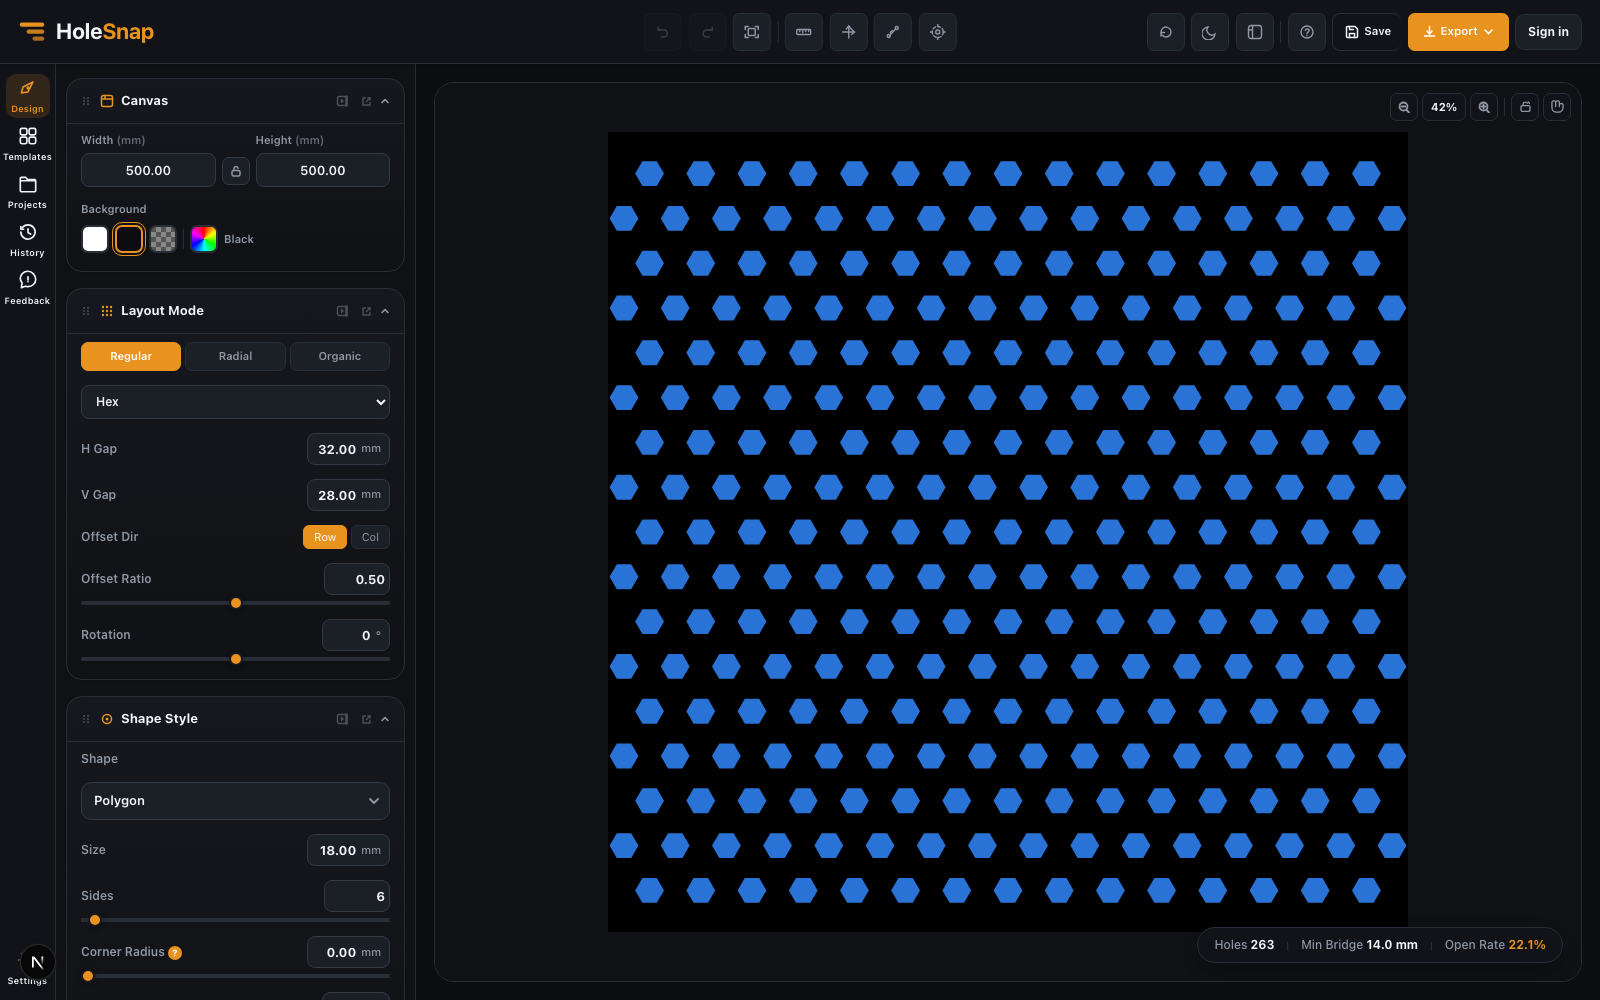Click the Offset Ratio value field
Screen dimensions: 1600x1000
point(357,579)
